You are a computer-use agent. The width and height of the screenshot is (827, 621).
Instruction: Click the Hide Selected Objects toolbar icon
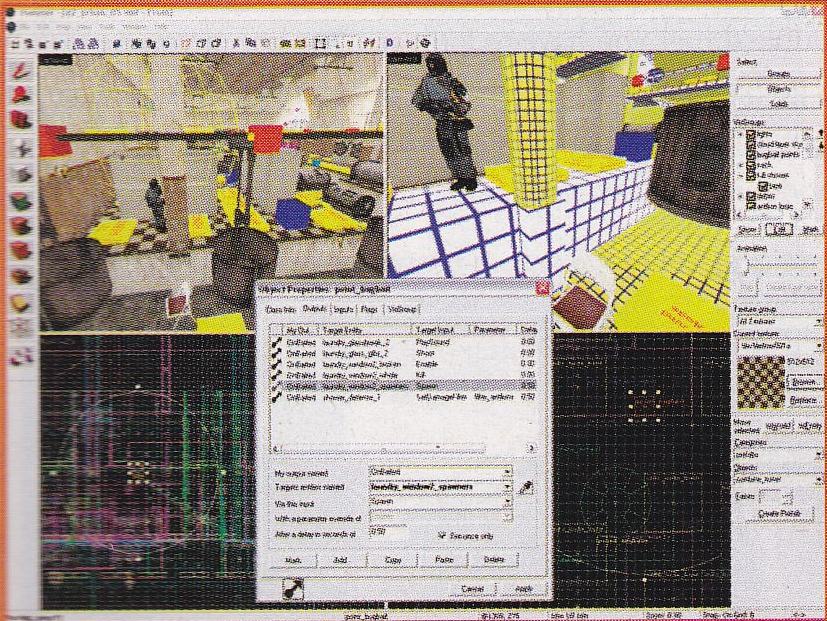186,44
